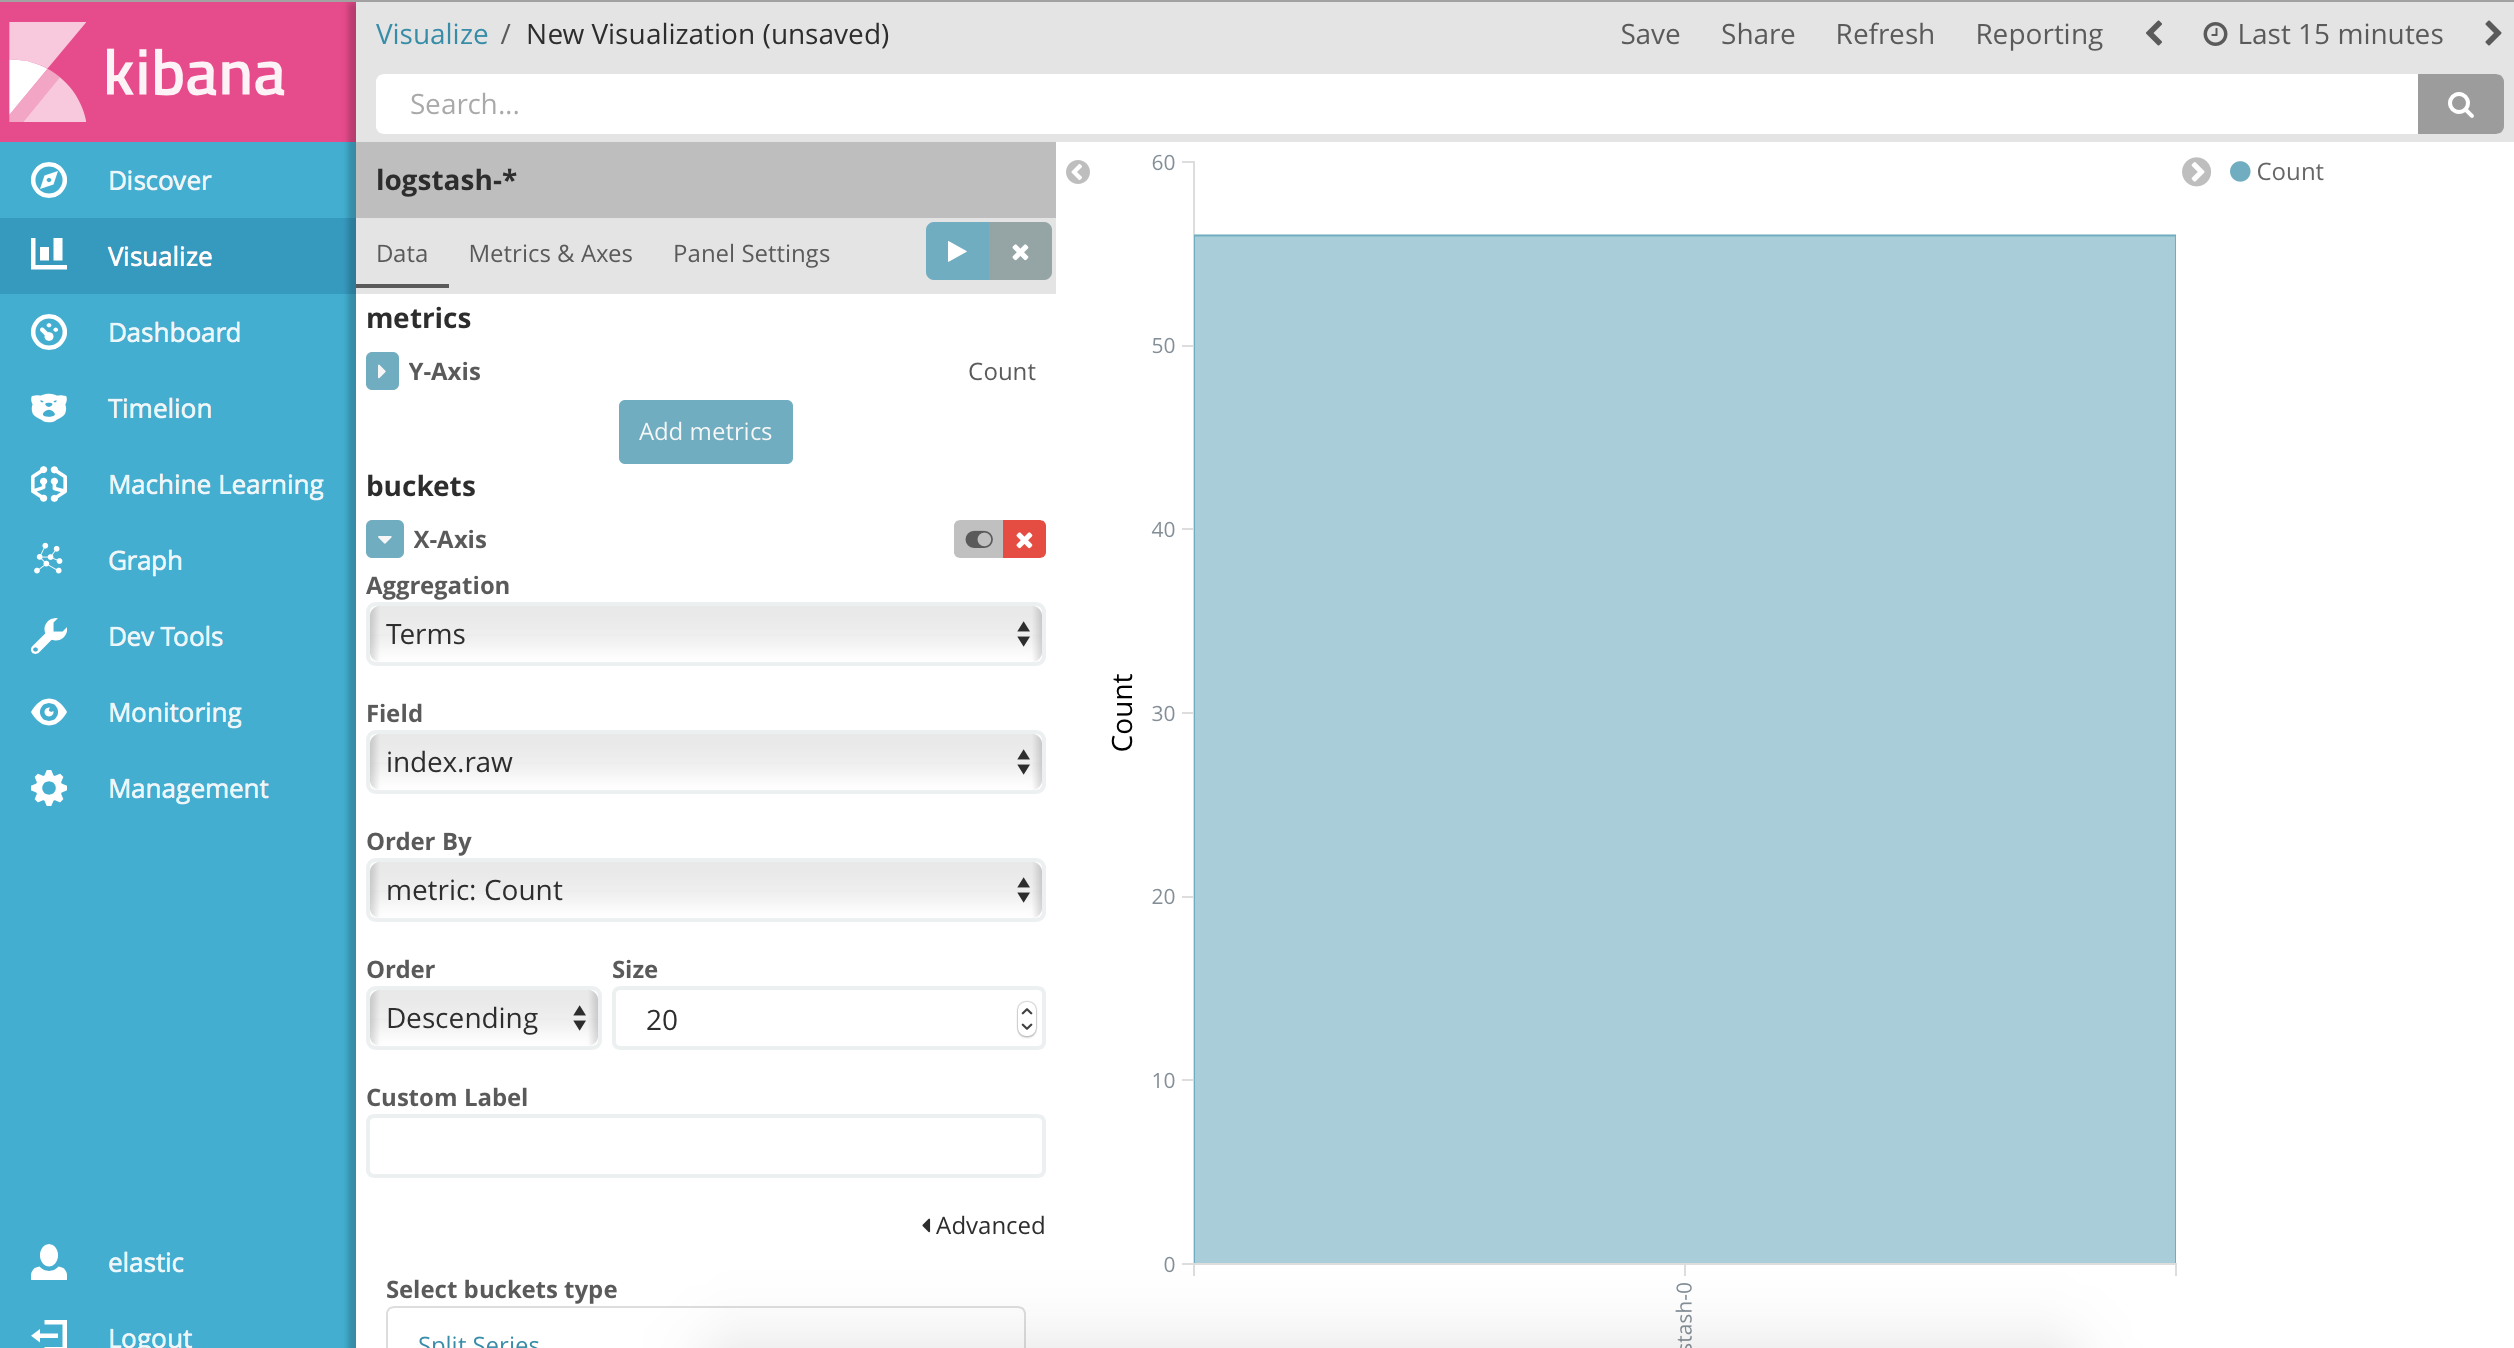The width and height of the screenshot is (2514, 1348).
Task: Open the Field index.raw dropdown
Action: pyautogui.click(x=705, y=762)
